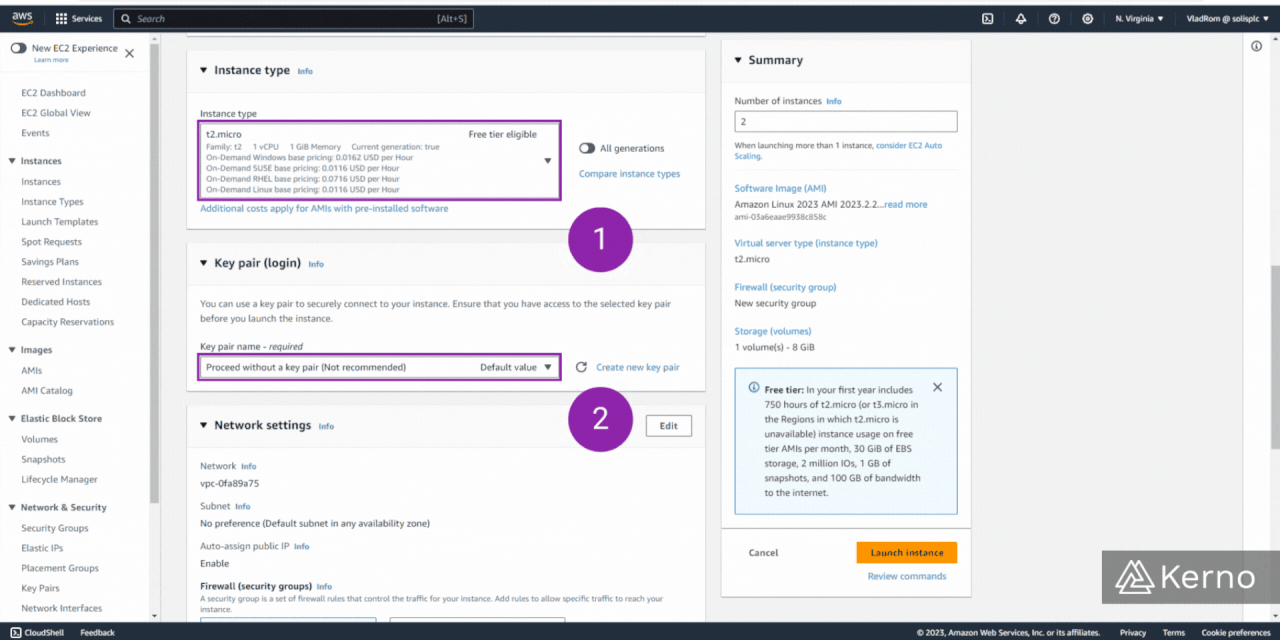The image size is (1280, 640).
Task: Collapse the Instance type section
Action: tap(203, 70)
